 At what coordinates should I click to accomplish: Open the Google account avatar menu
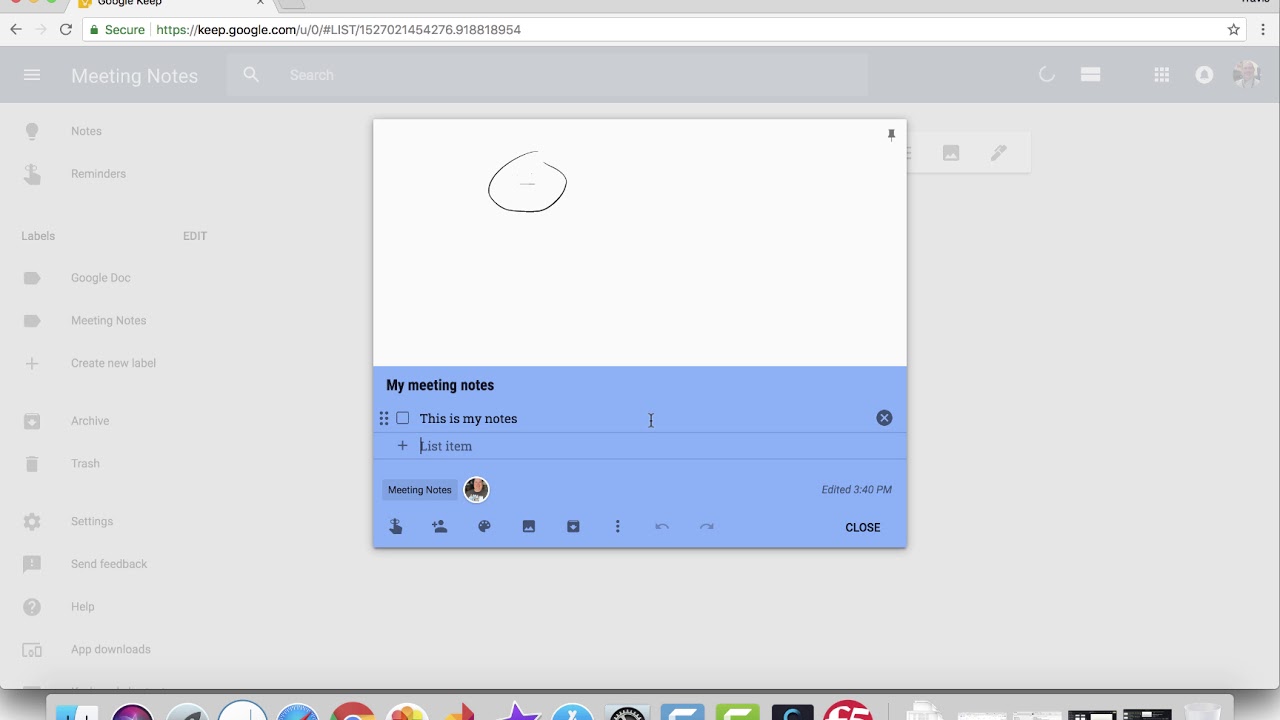coord(1246,75)
